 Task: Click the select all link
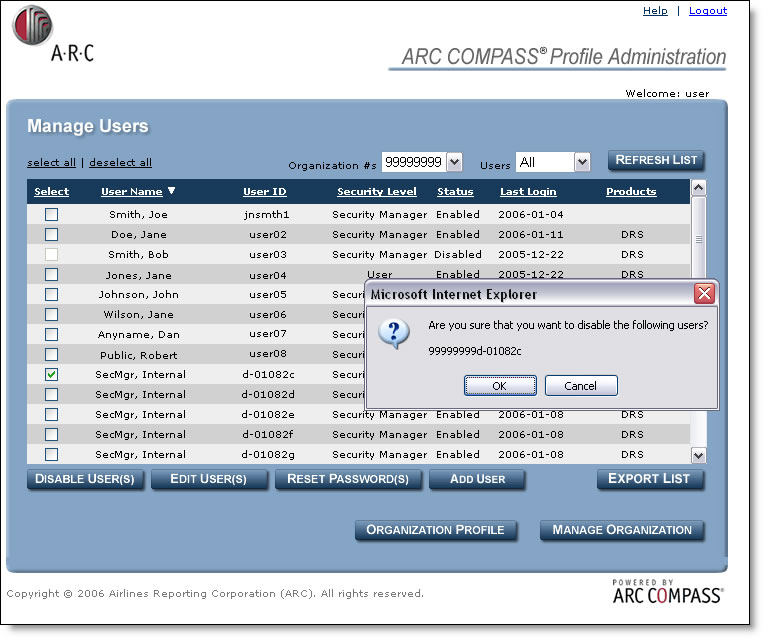point(51,163)
